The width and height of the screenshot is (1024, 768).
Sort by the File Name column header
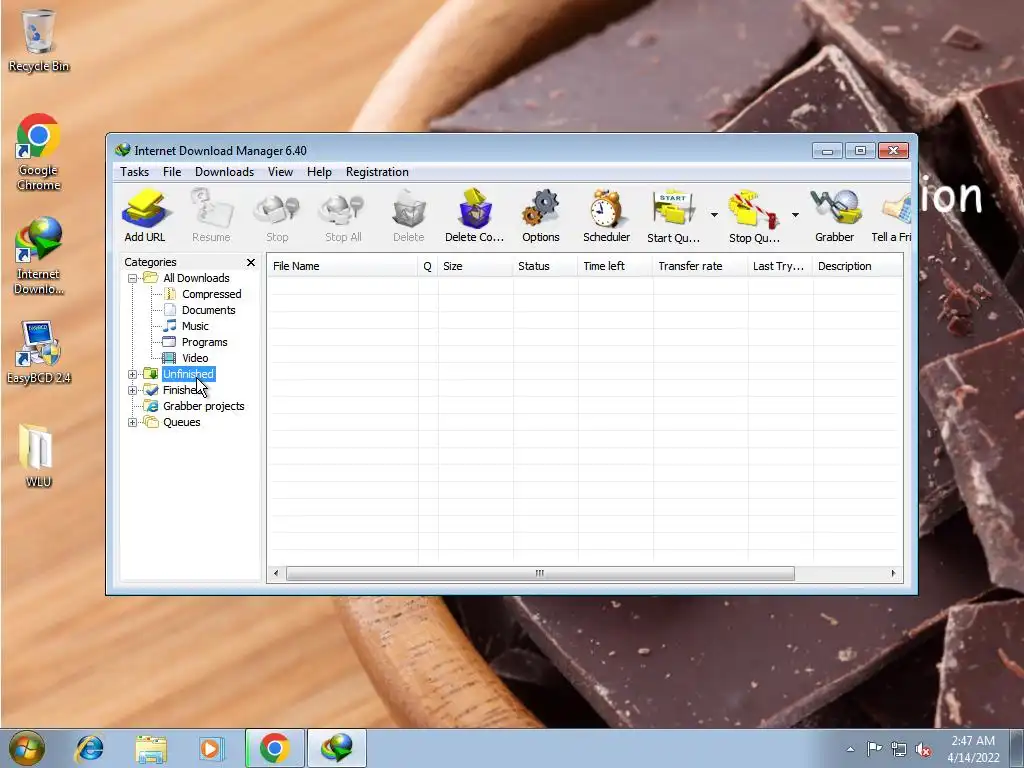pos(343,266)
